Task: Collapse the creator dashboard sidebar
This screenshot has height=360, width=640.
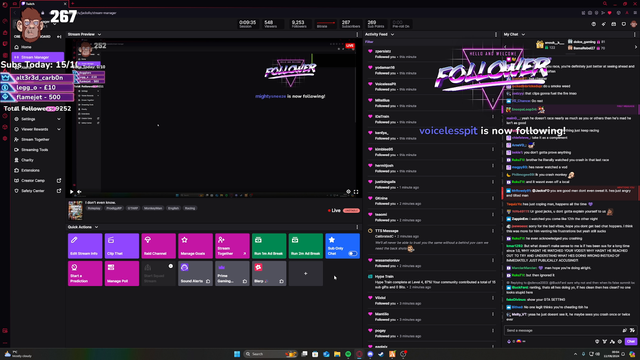Action: 59,37
